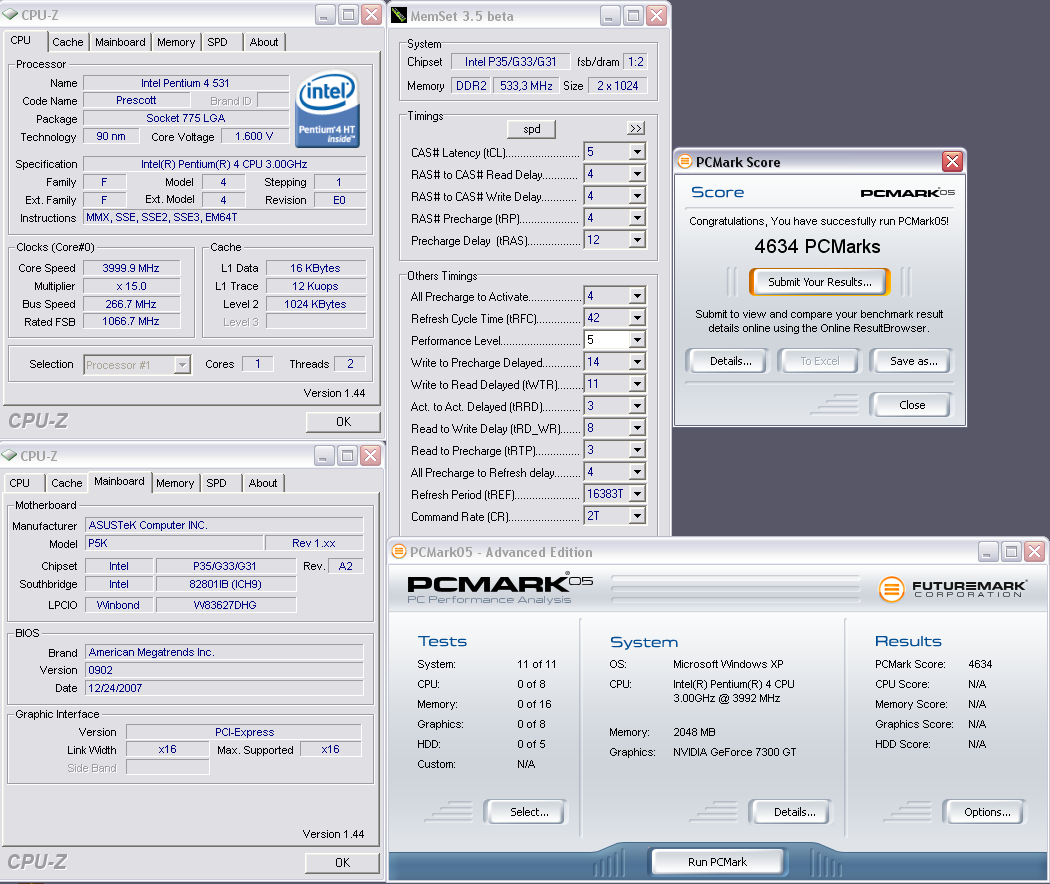Click the Futuremark Corporation orange logo
Image resolution: width=1050 pixels, height=884 pixels.
[x=891, y=589]
